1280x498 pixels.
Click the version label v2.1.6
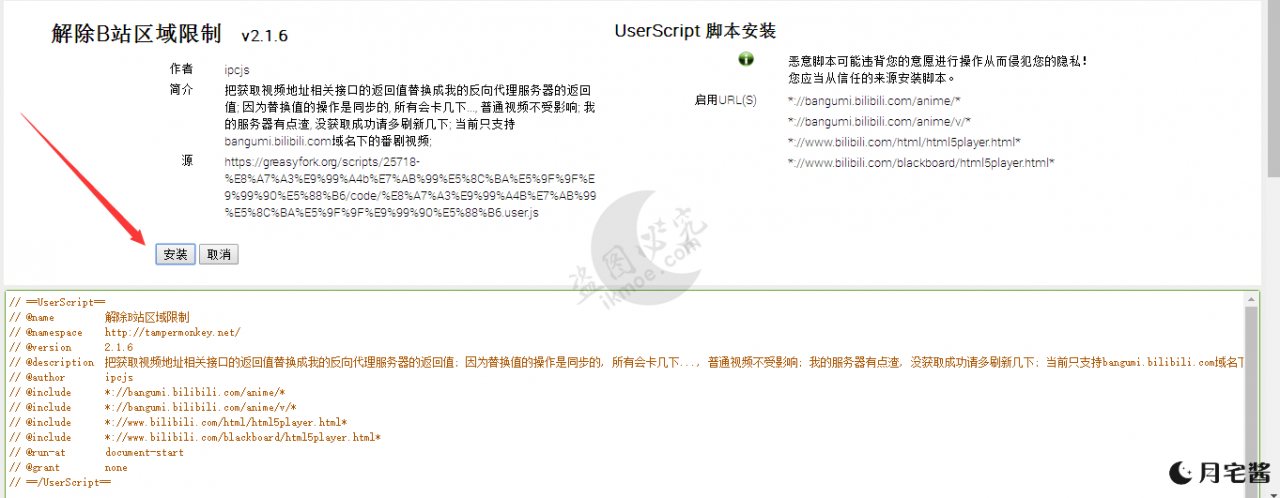264,35
